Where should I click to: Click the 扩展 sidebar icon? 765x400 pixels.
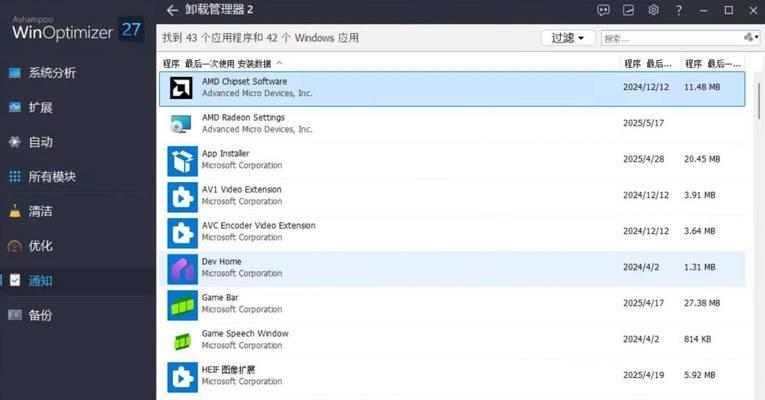[15, 107]
